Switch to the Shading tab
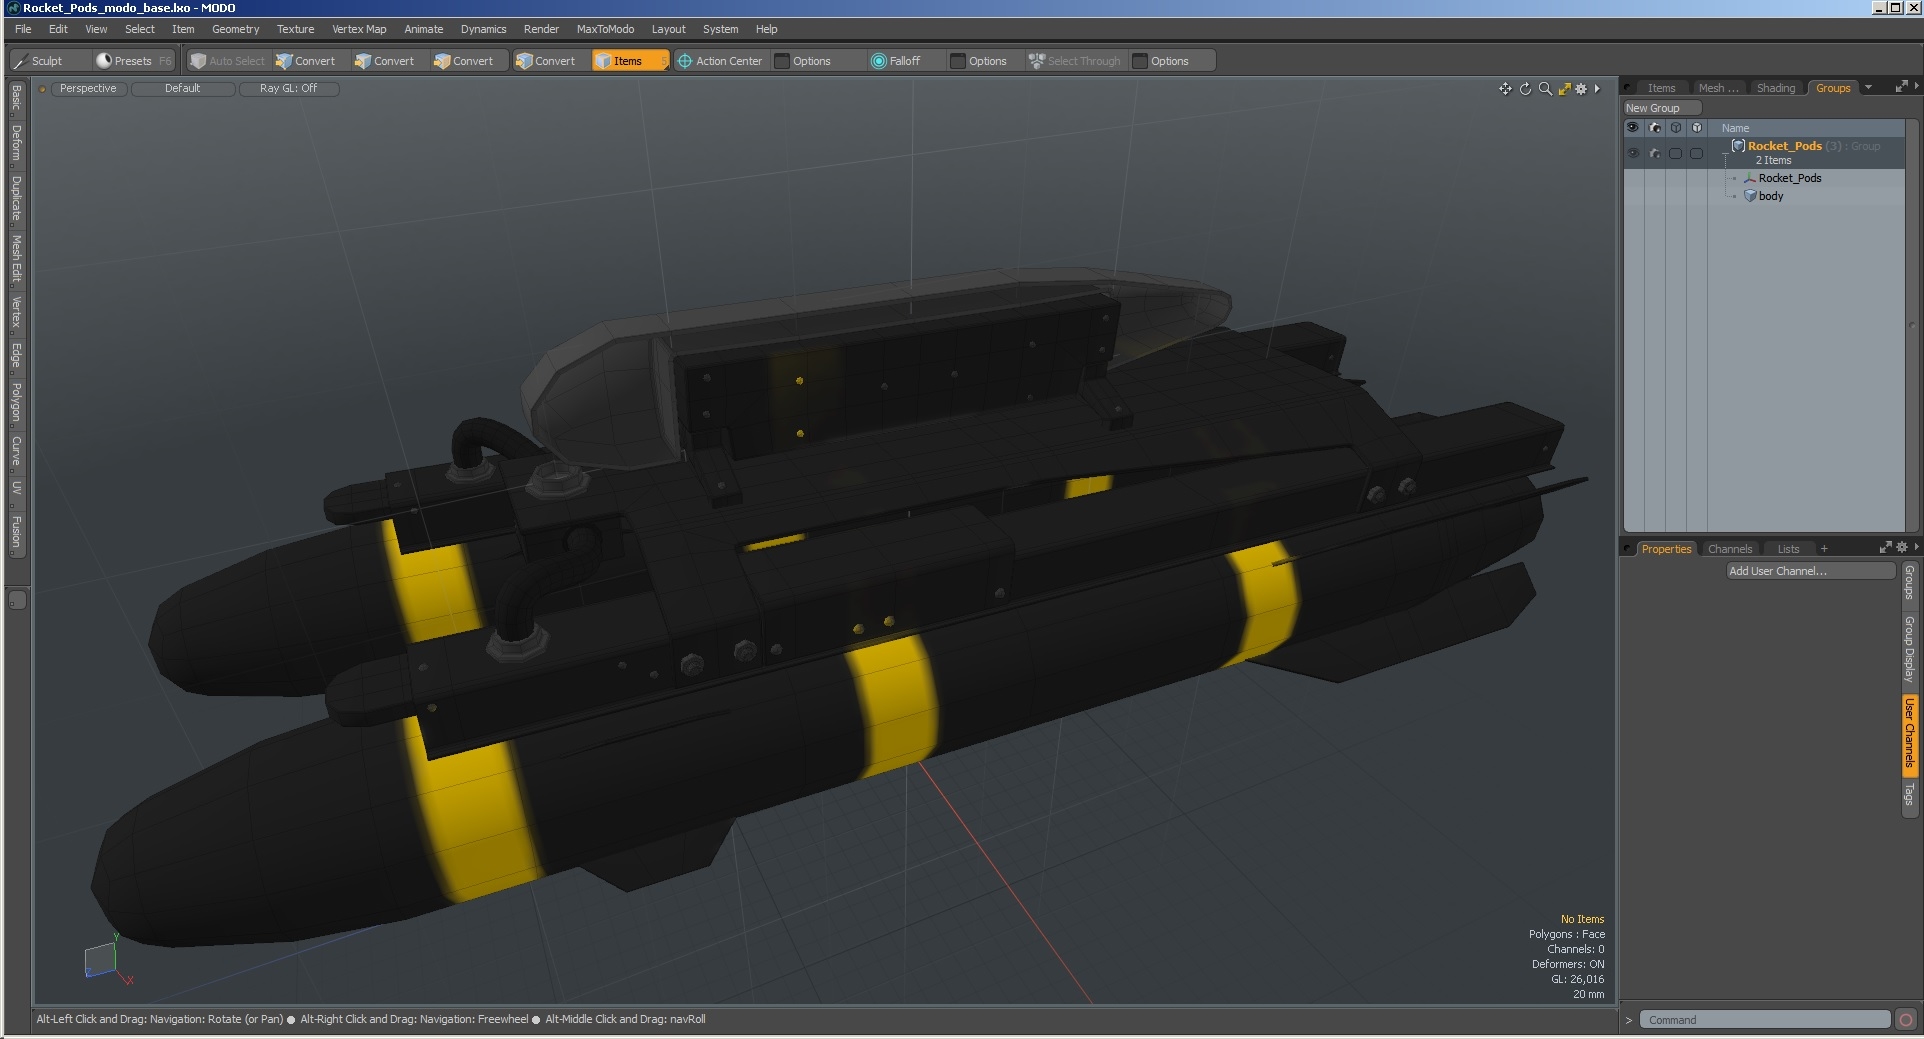Viewport: 1924px width, 1039px height. pos(1776,88)
